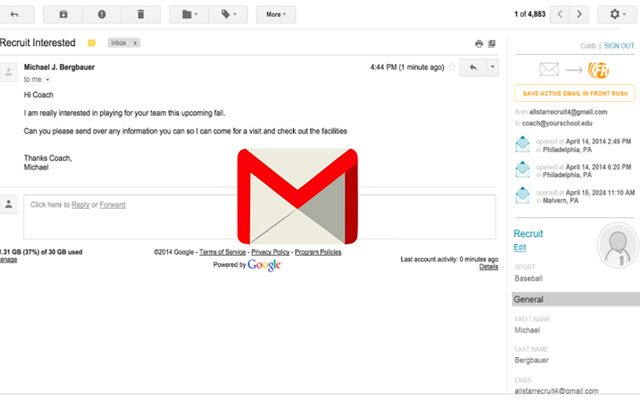Open the settings gear menu

coord(617,14)
